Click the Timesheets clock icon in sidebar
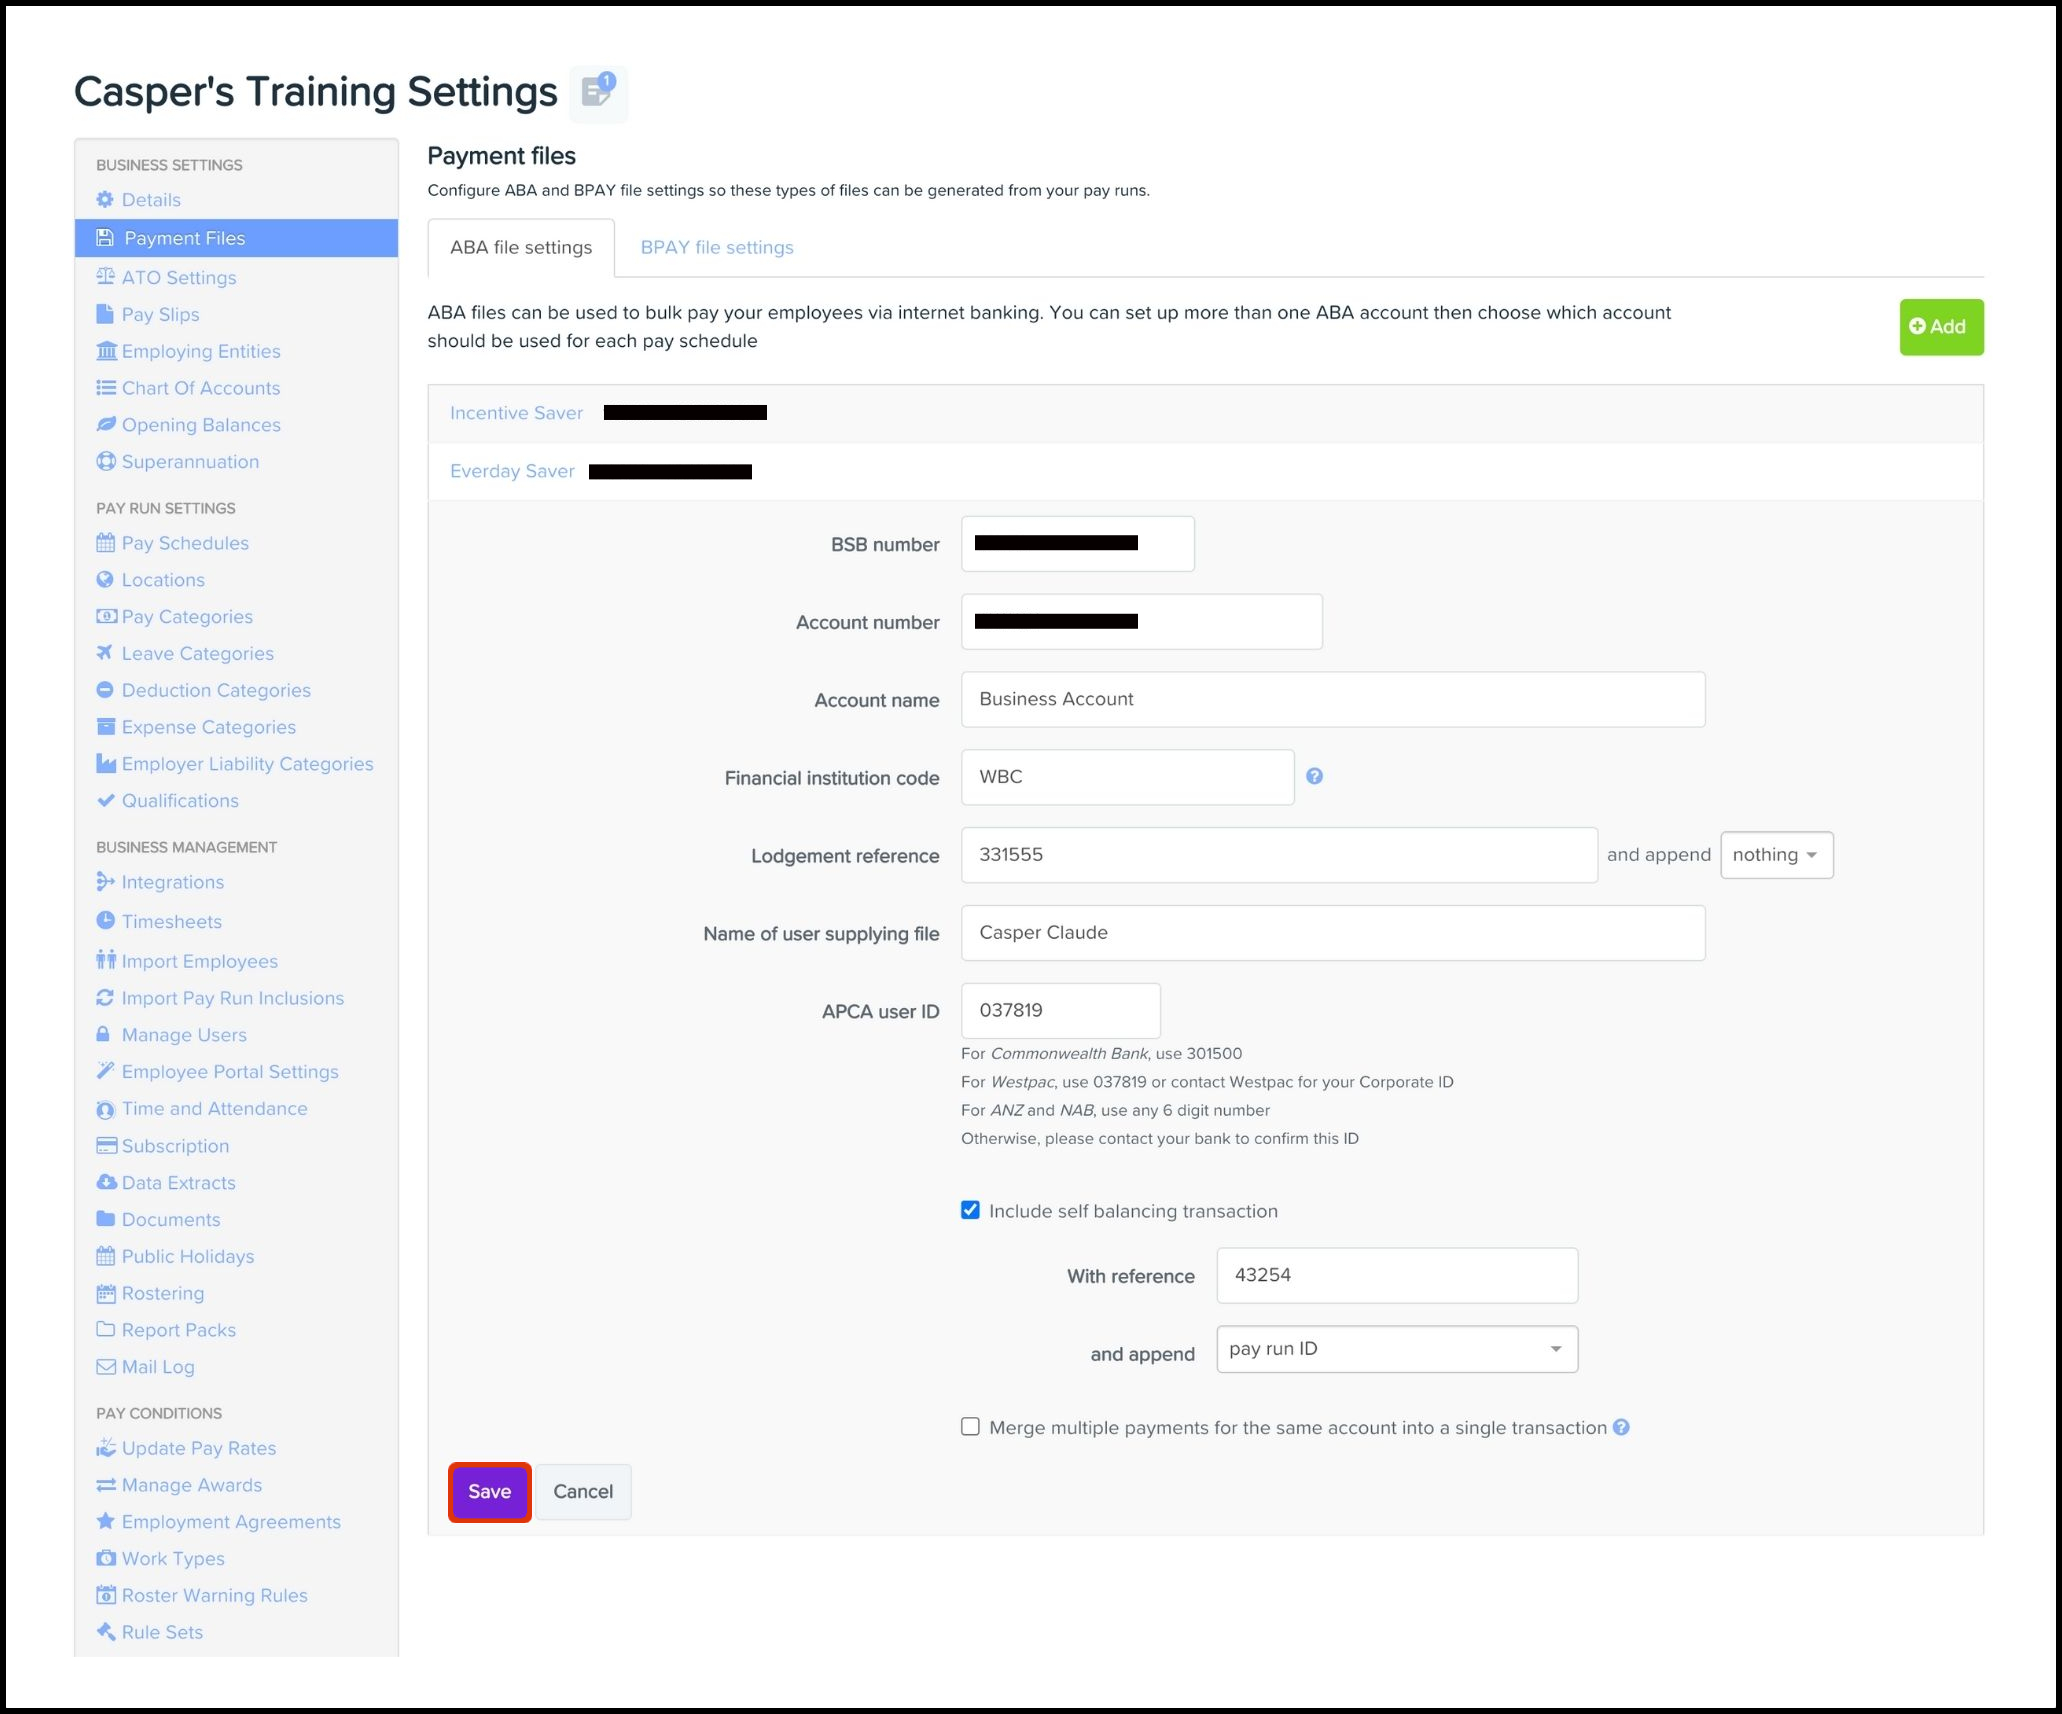Screen dimensions: 2062x1714 pos(105,921)
